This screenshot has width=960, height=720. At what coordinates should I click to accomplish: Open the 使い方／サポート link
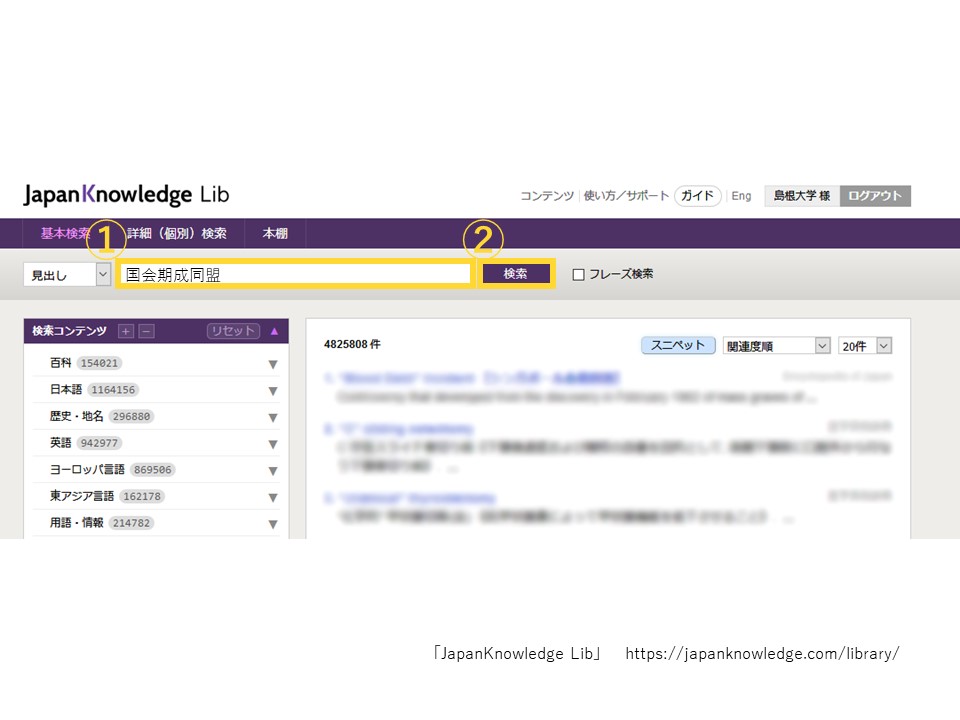(x=626, y=196)
